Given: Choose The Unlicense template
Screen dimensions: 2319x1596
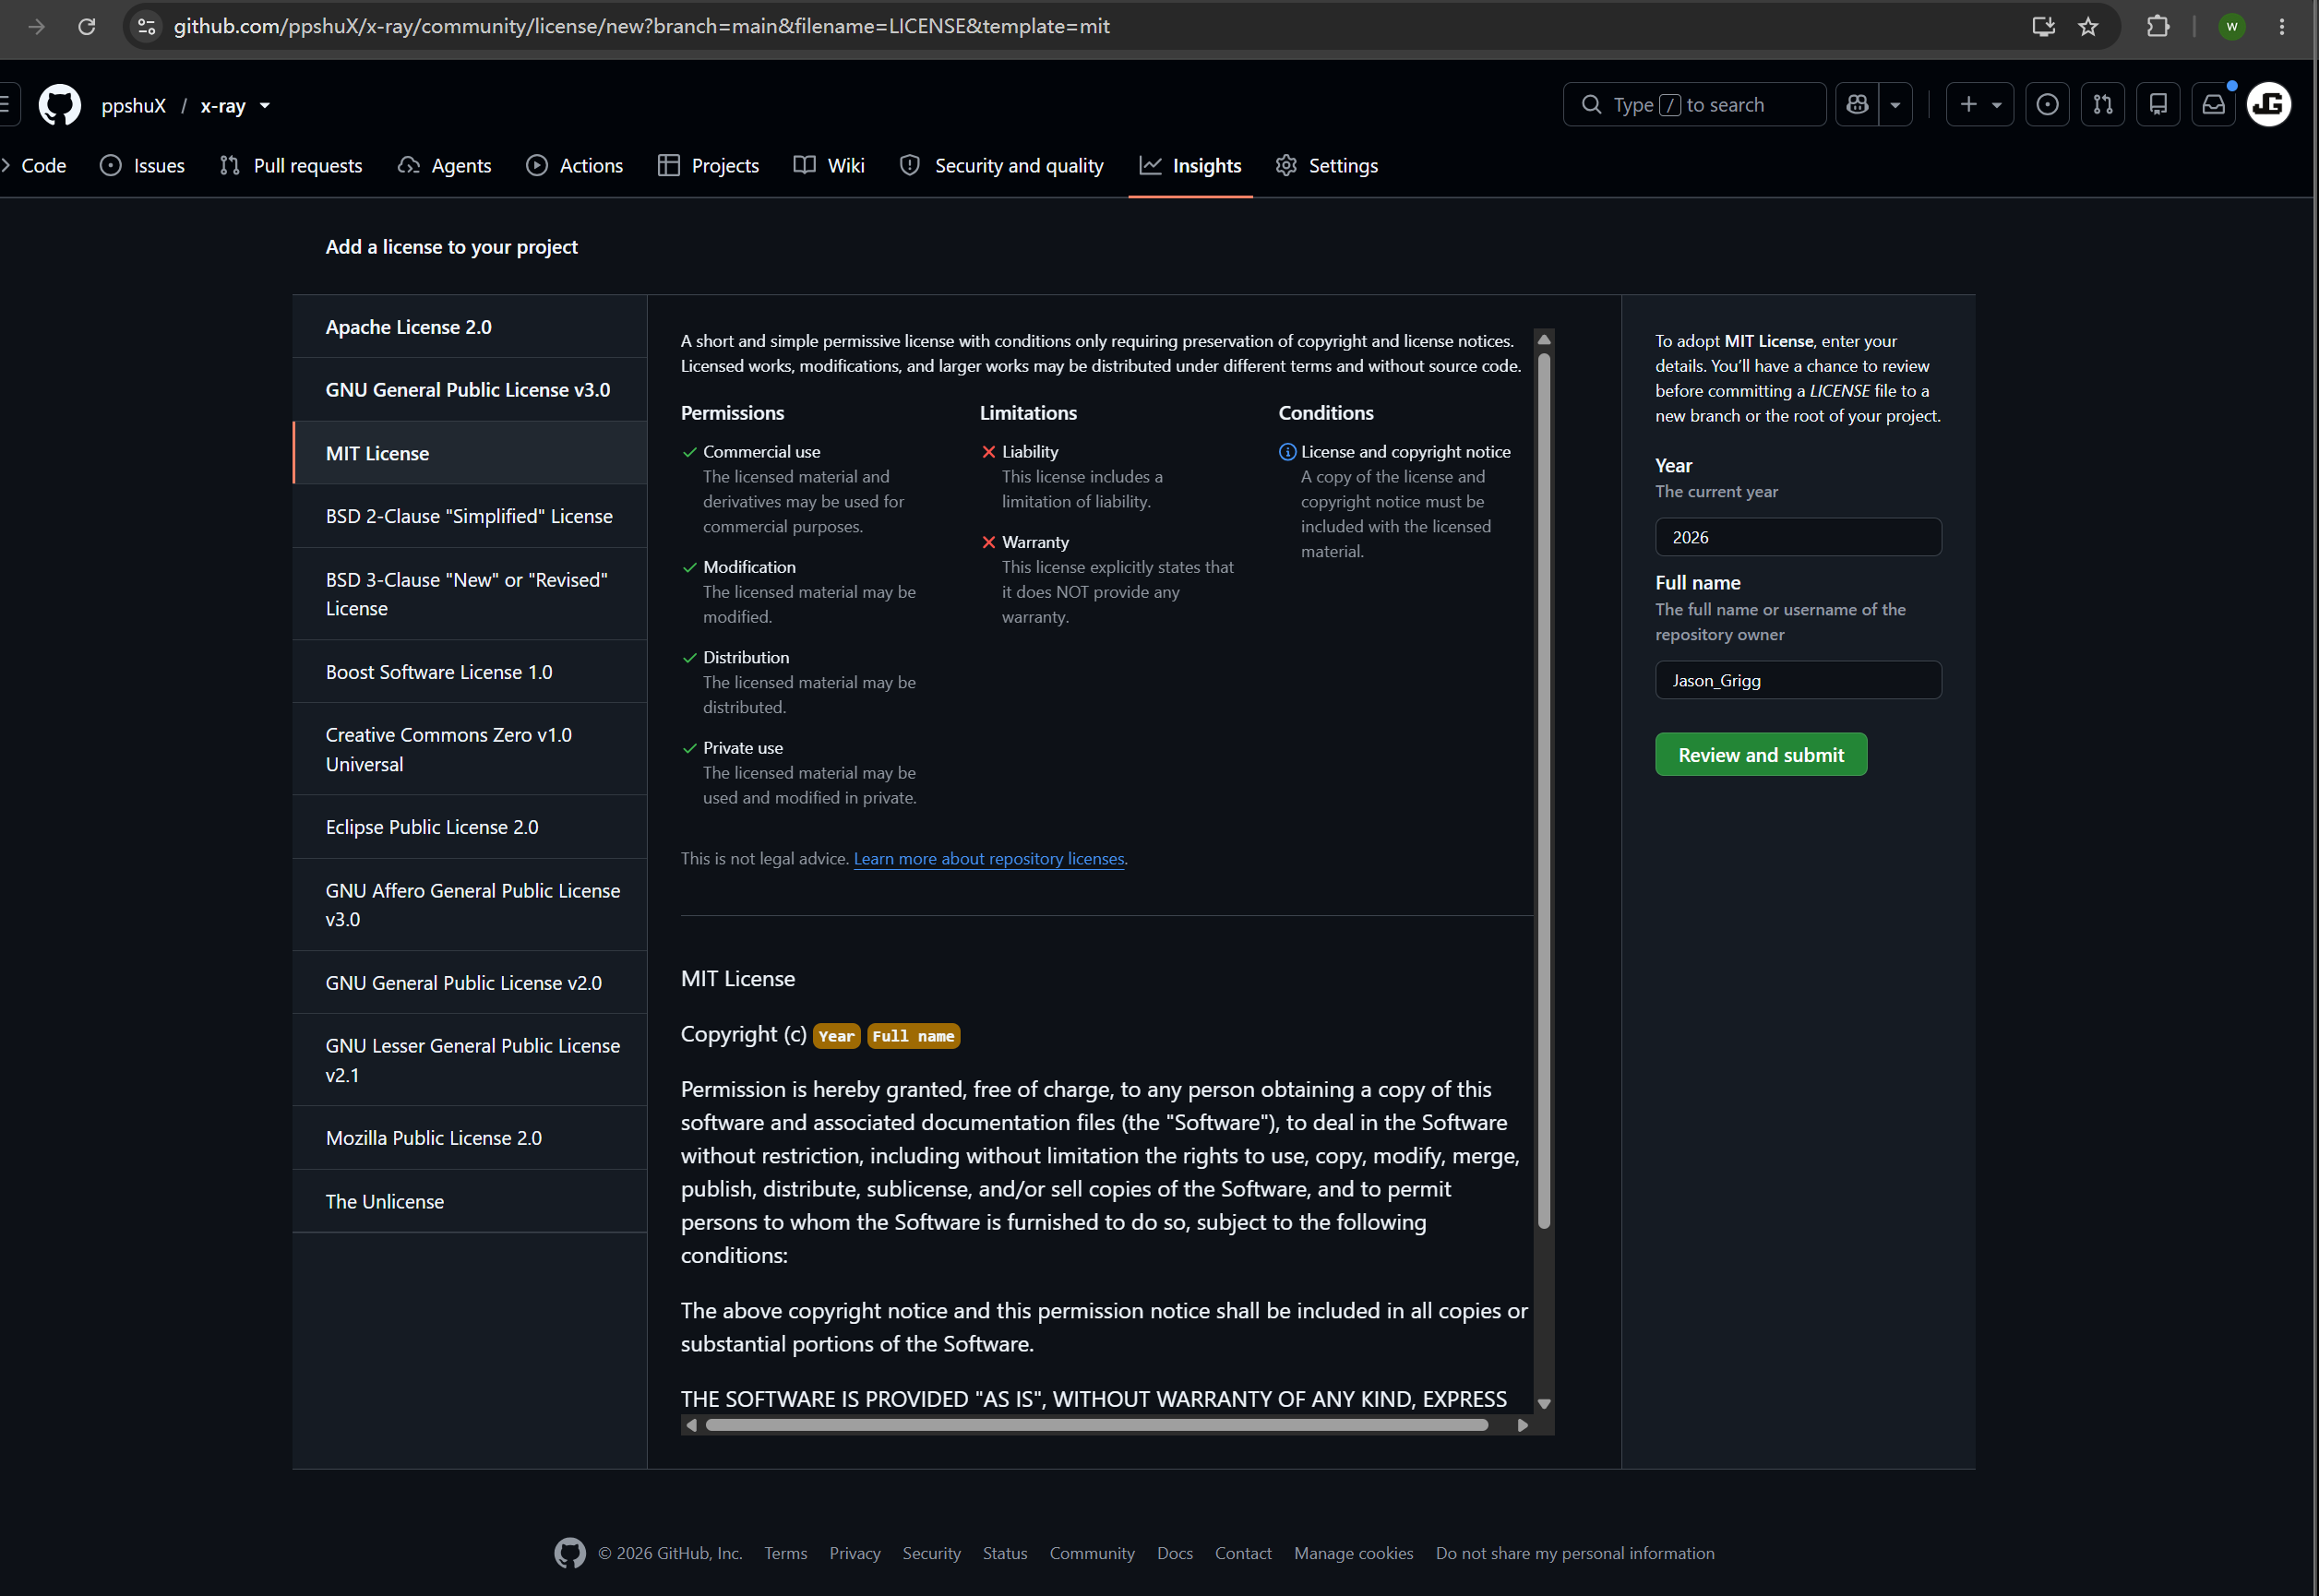Looking at the screenshot, I should point(470,1201).
